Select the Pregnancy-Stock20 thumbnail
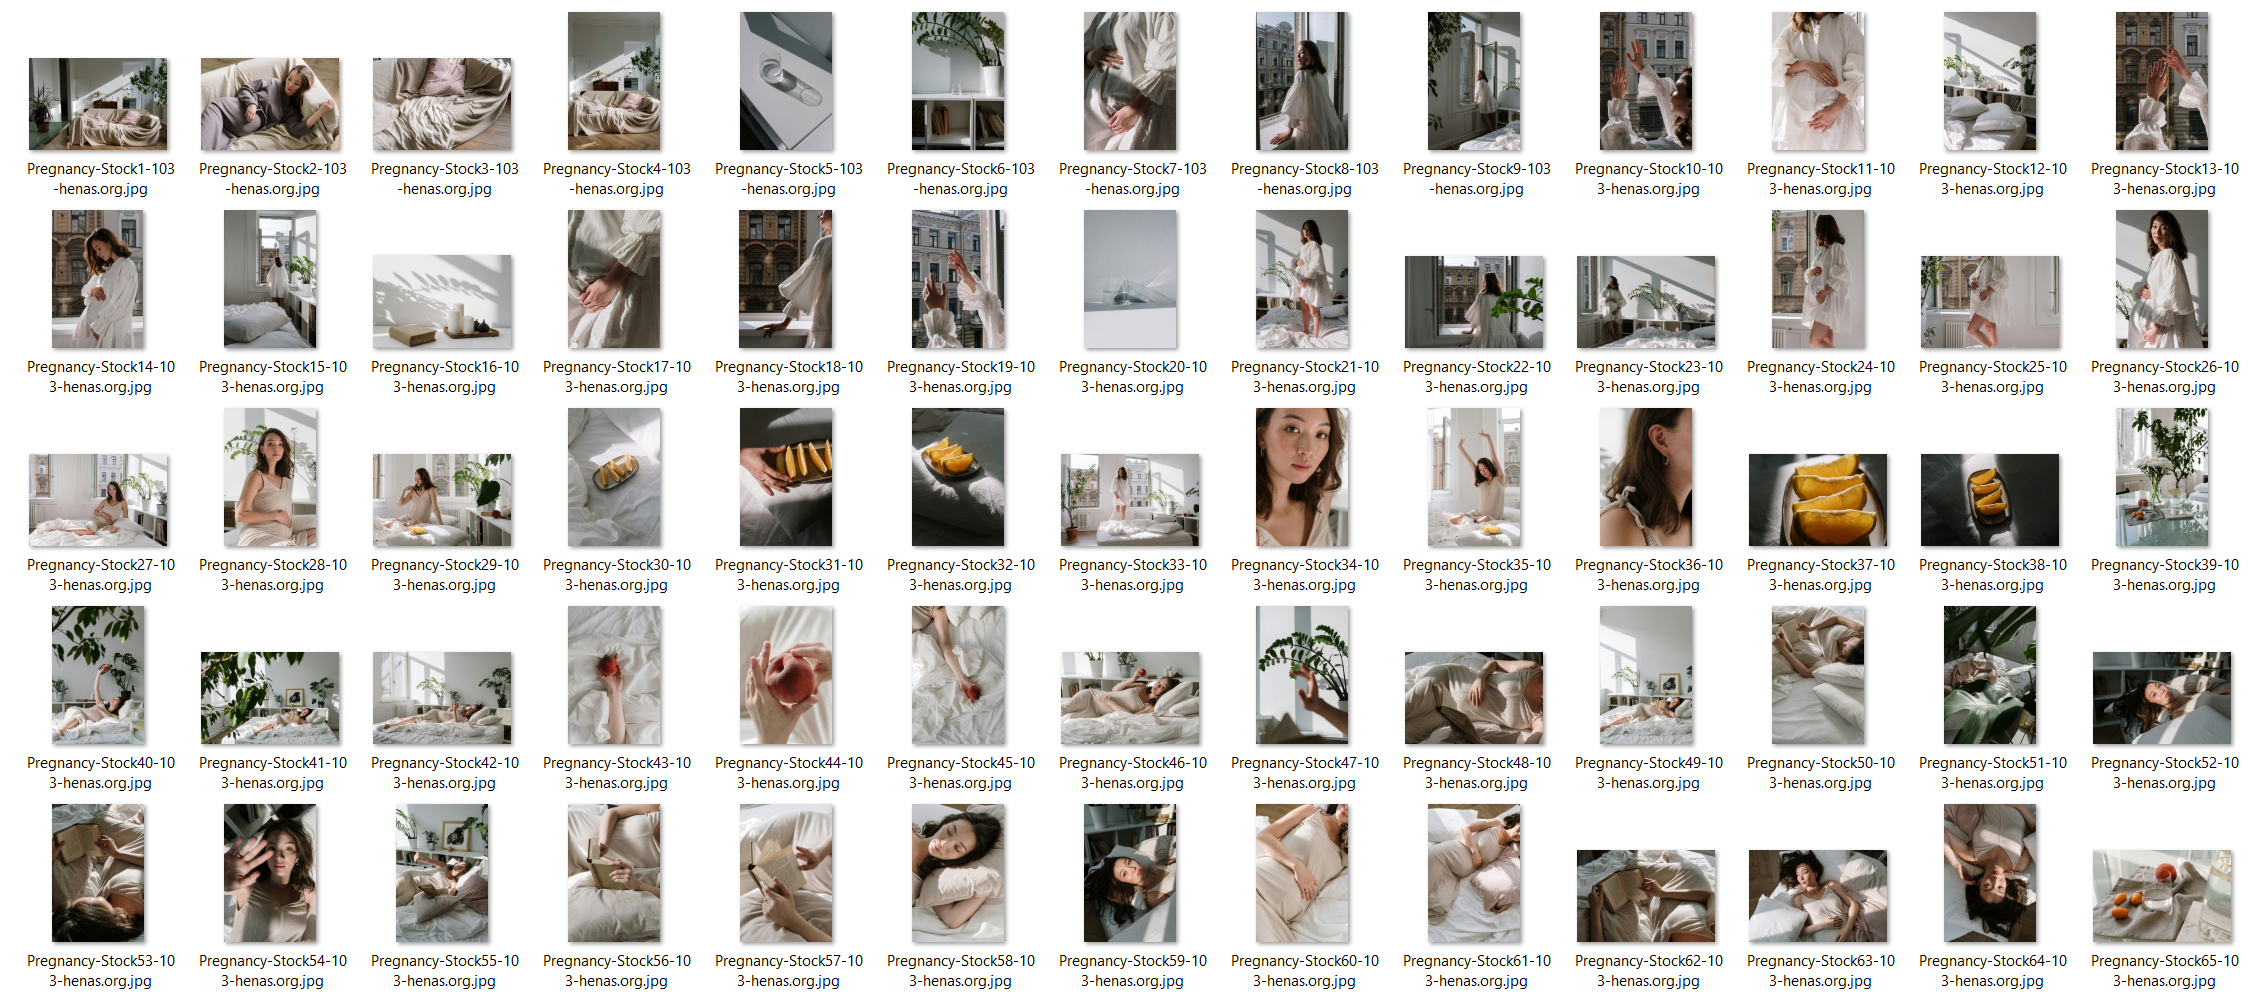Image resolution: width=2255 pixels, height=996 pixels. (x=1130, y=279)
